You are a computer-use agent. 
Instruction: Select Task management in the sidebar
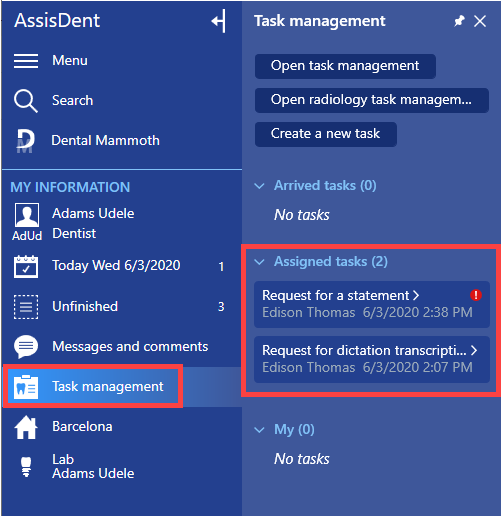pyautogui.click(x=93, y=386)
